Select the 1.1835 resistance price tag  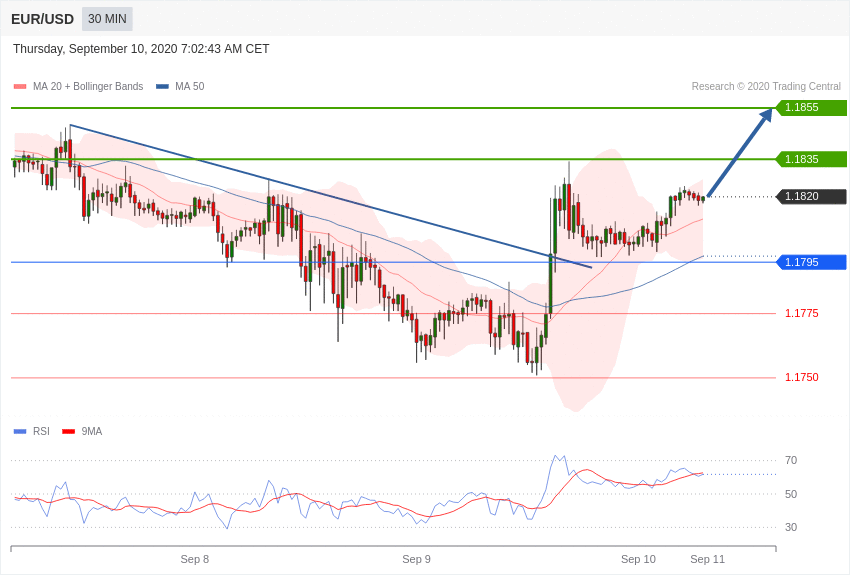(811, 159)
